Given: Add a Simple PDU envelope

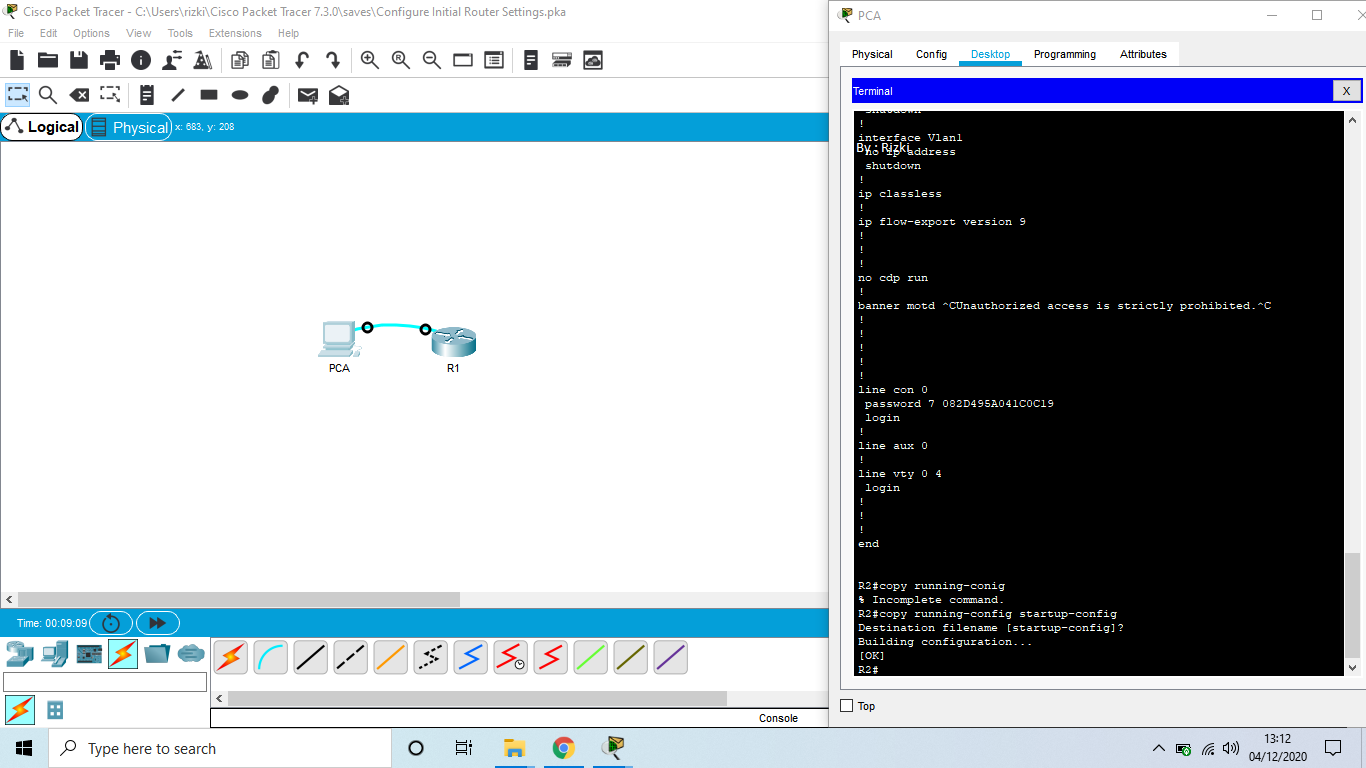Looking at the screenshot, I should (x=308, y=95).
